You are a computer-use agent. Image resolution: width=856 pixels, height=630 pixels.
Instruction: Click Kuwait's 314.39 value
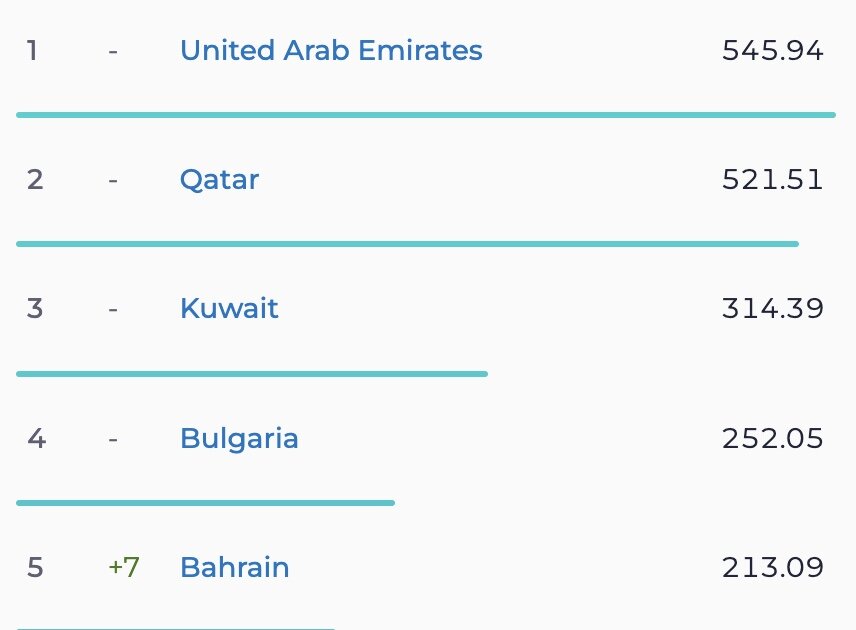click(x=772, y=308)
